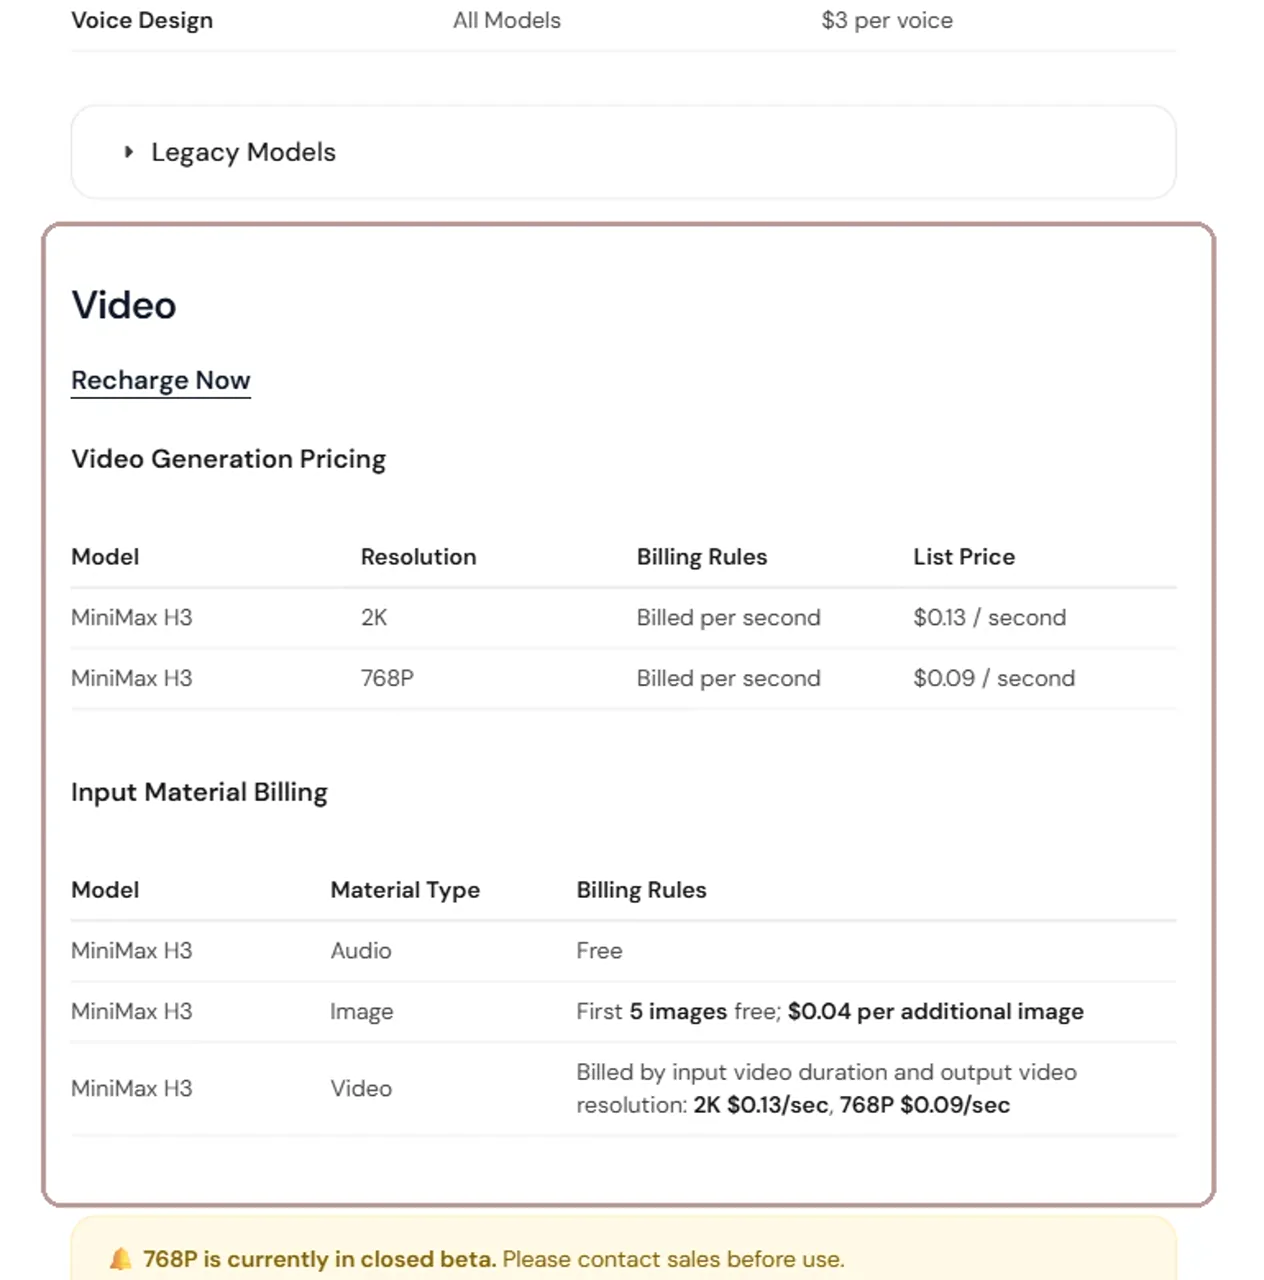Click the Video section heading
This screenshot has height=1280, width=1264.
tap(124, 305)
